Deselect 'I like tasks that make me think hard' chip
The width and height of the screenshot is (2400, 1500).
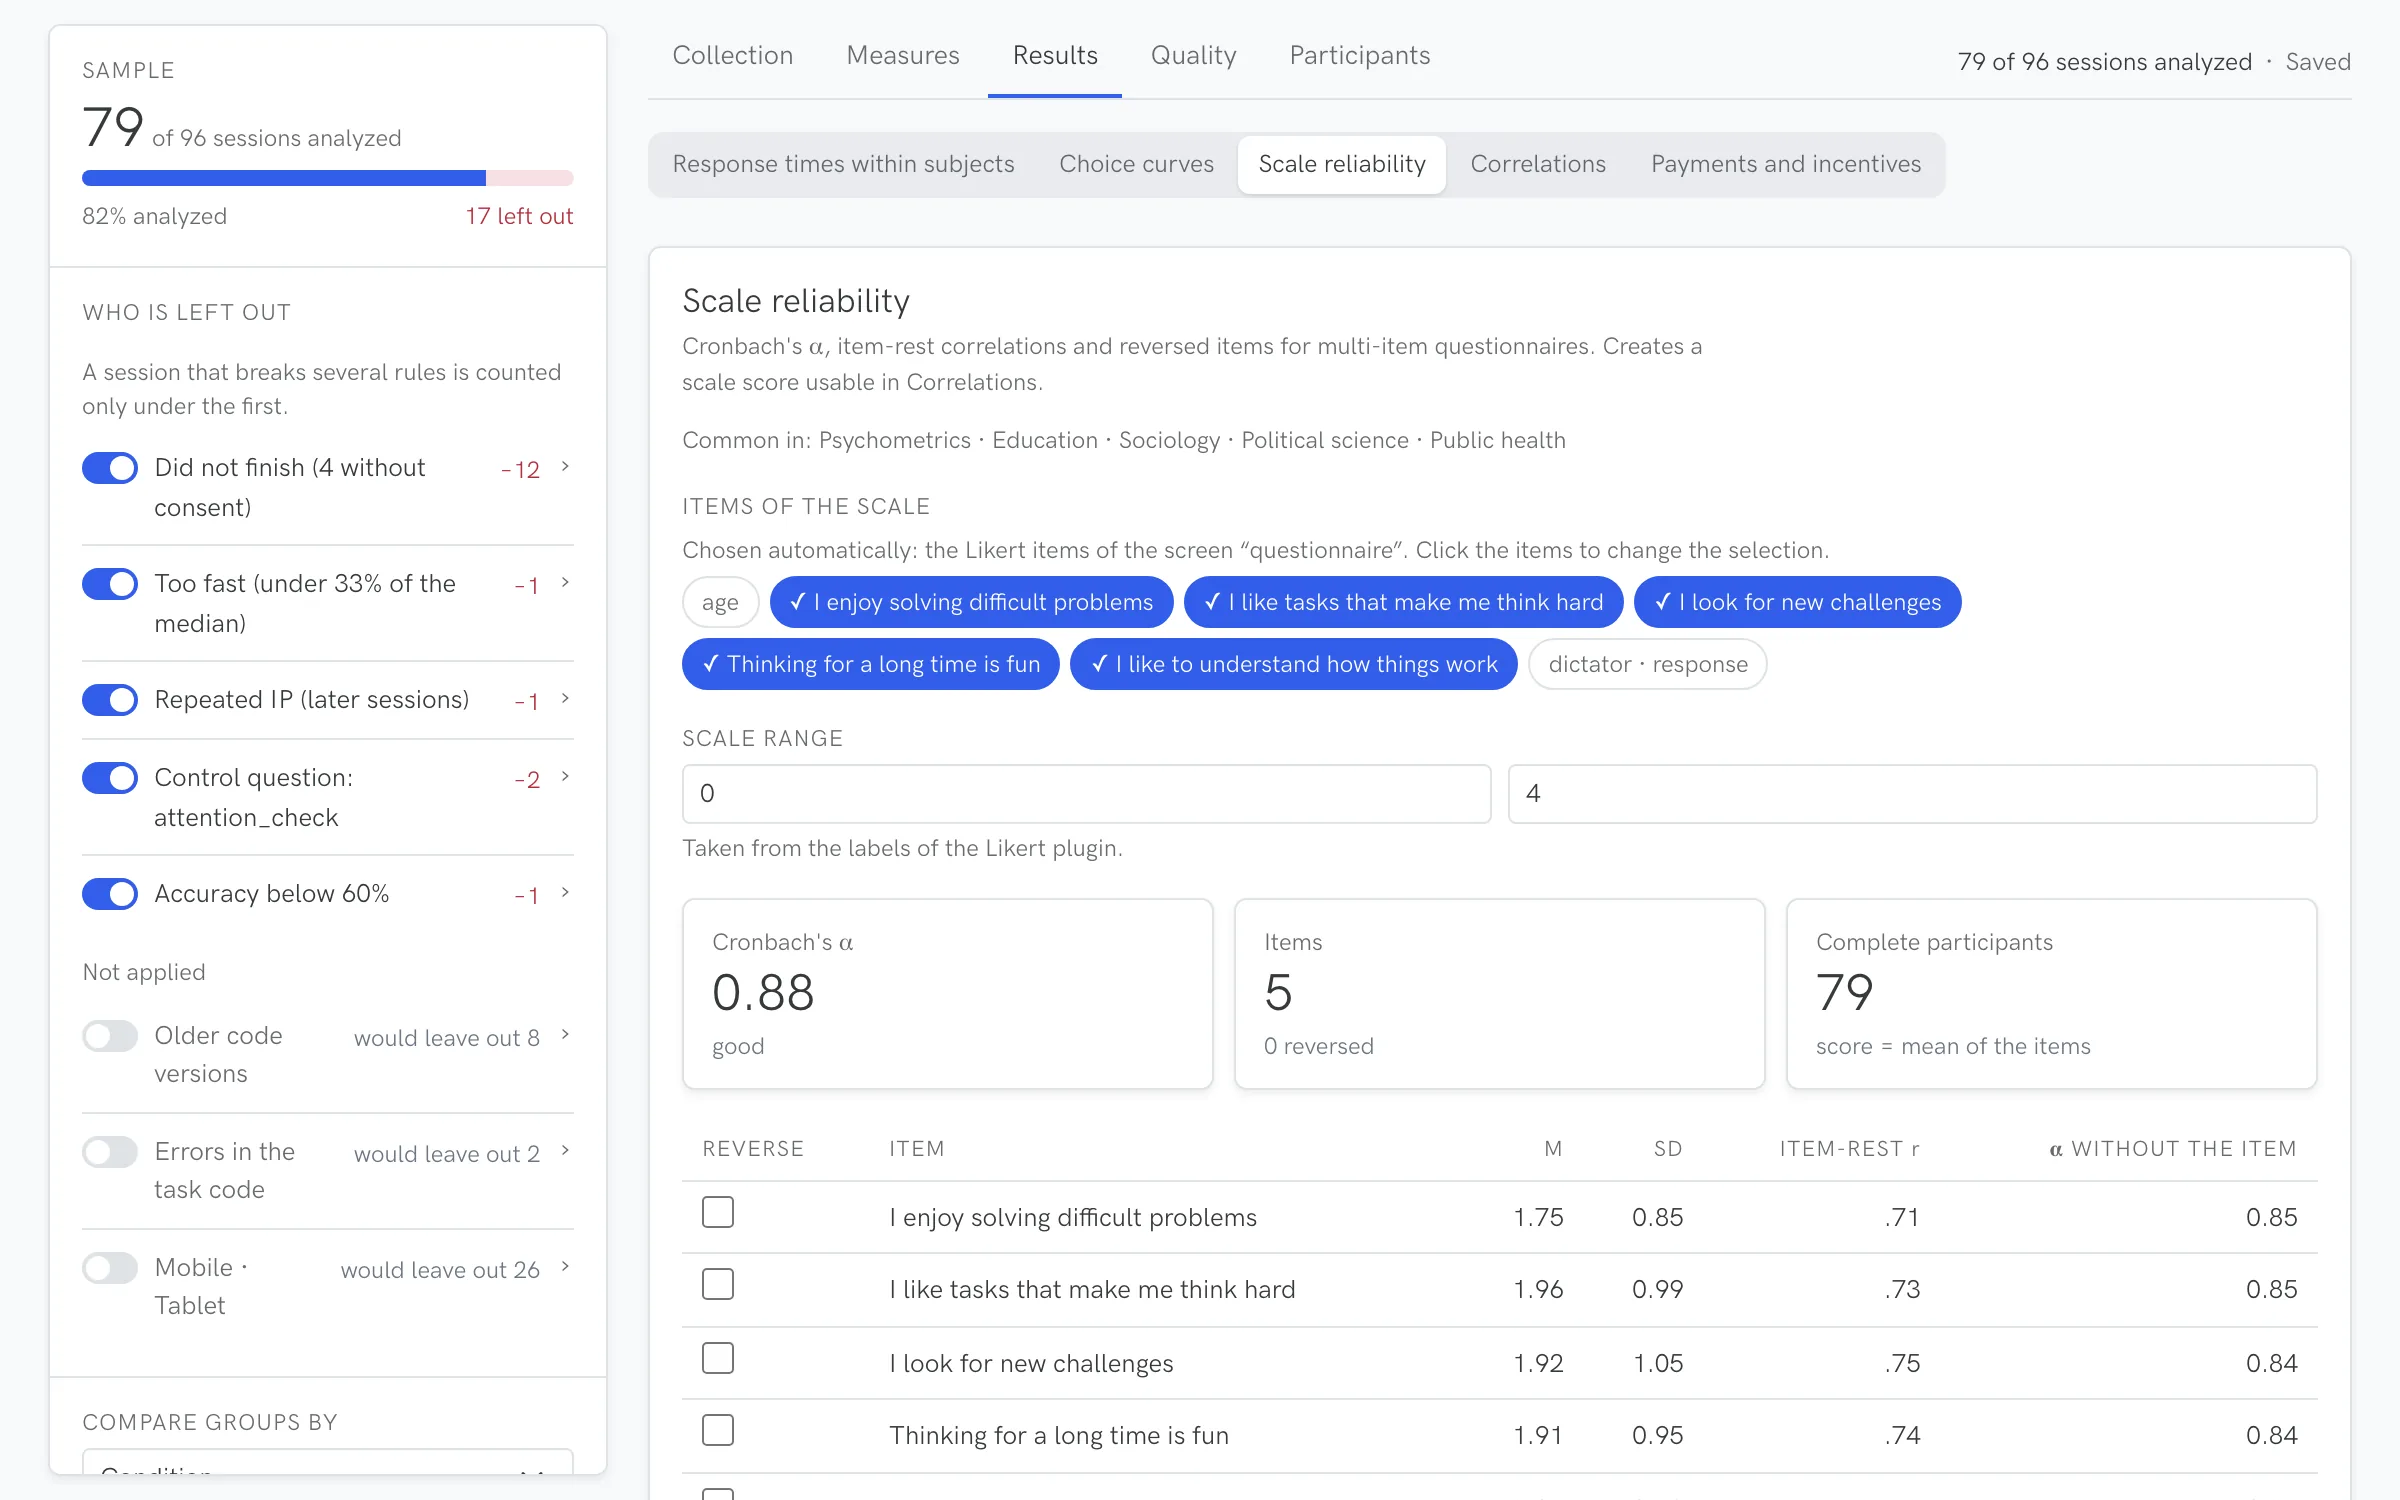[1403, 603]
